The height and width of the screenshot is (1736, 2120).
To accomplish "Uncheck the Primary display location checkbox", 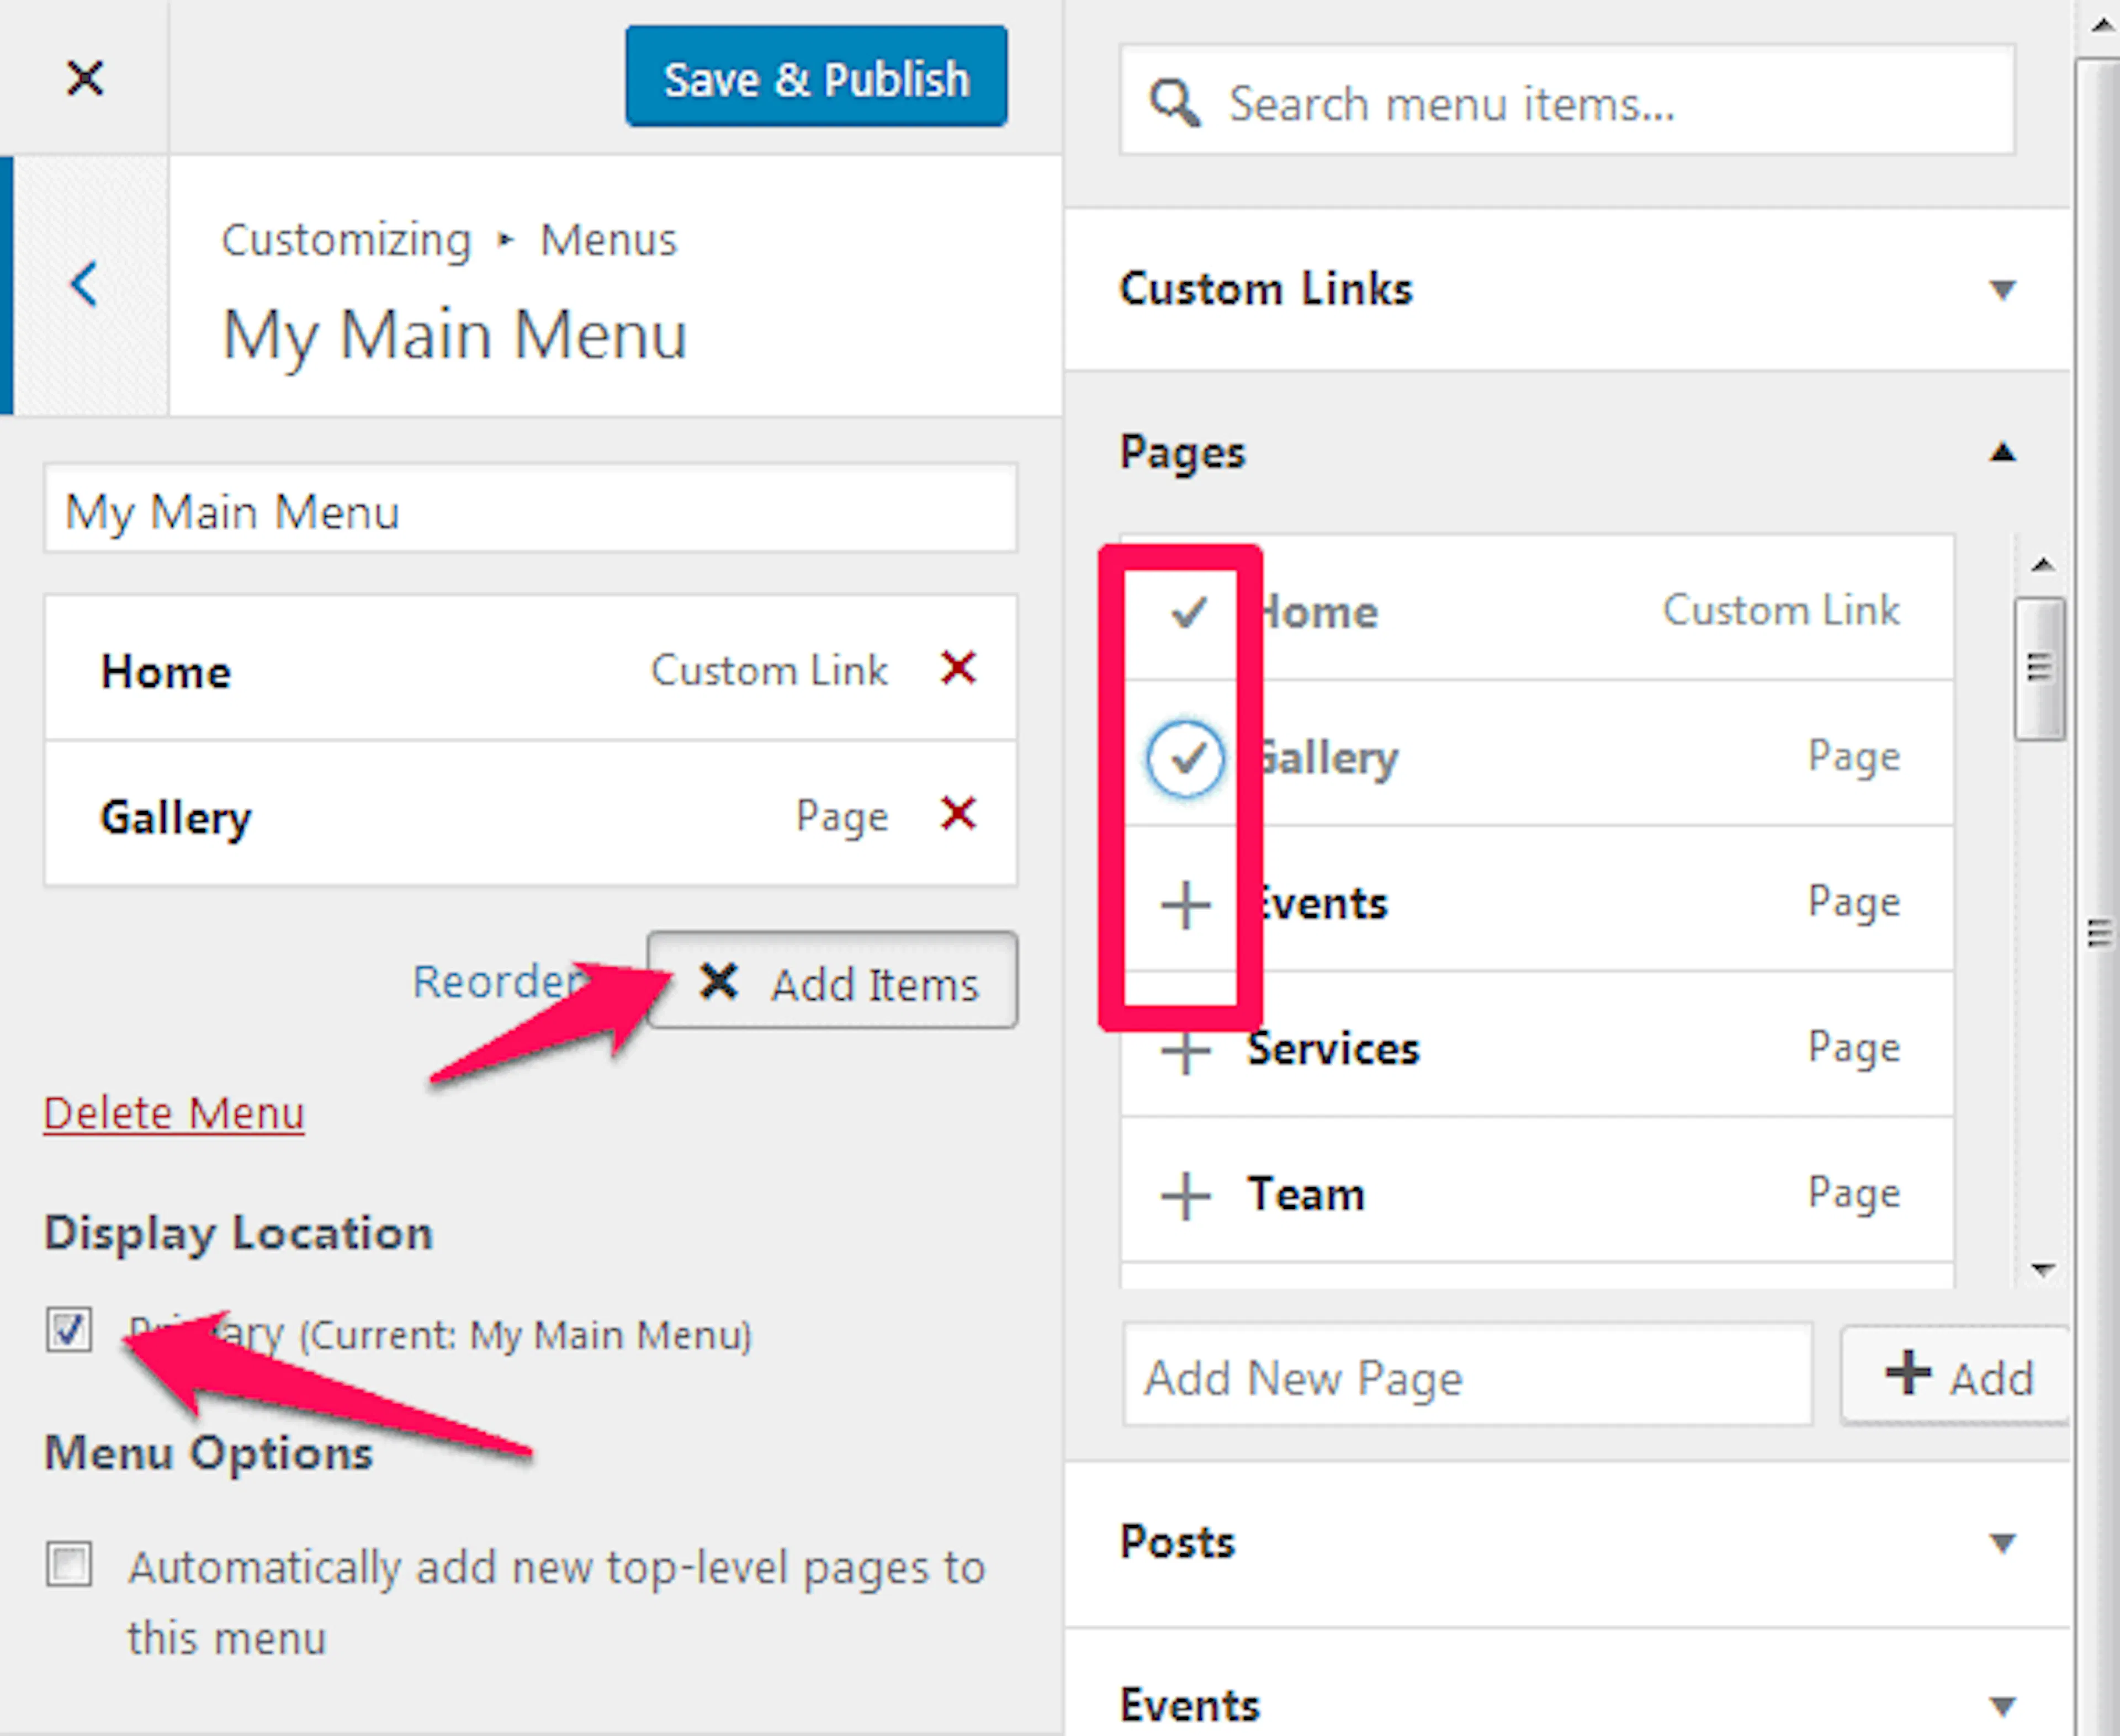I will (69, 1329).
